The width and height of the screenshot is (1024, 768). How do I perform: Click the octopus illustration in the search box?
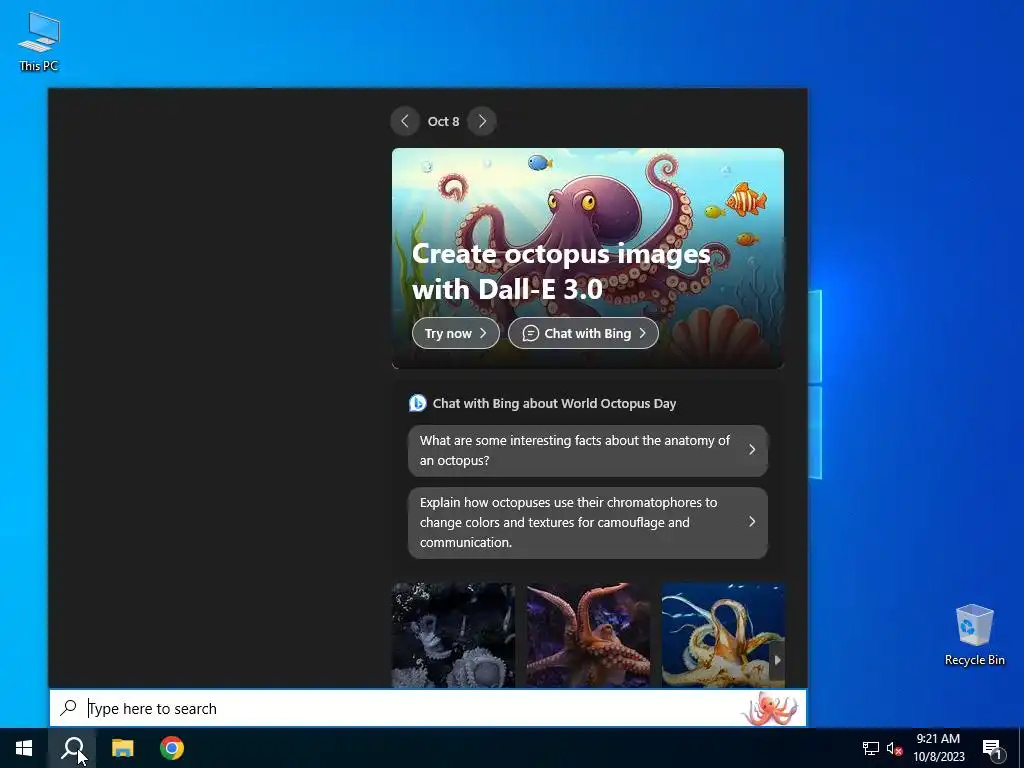tap(771, 709)
